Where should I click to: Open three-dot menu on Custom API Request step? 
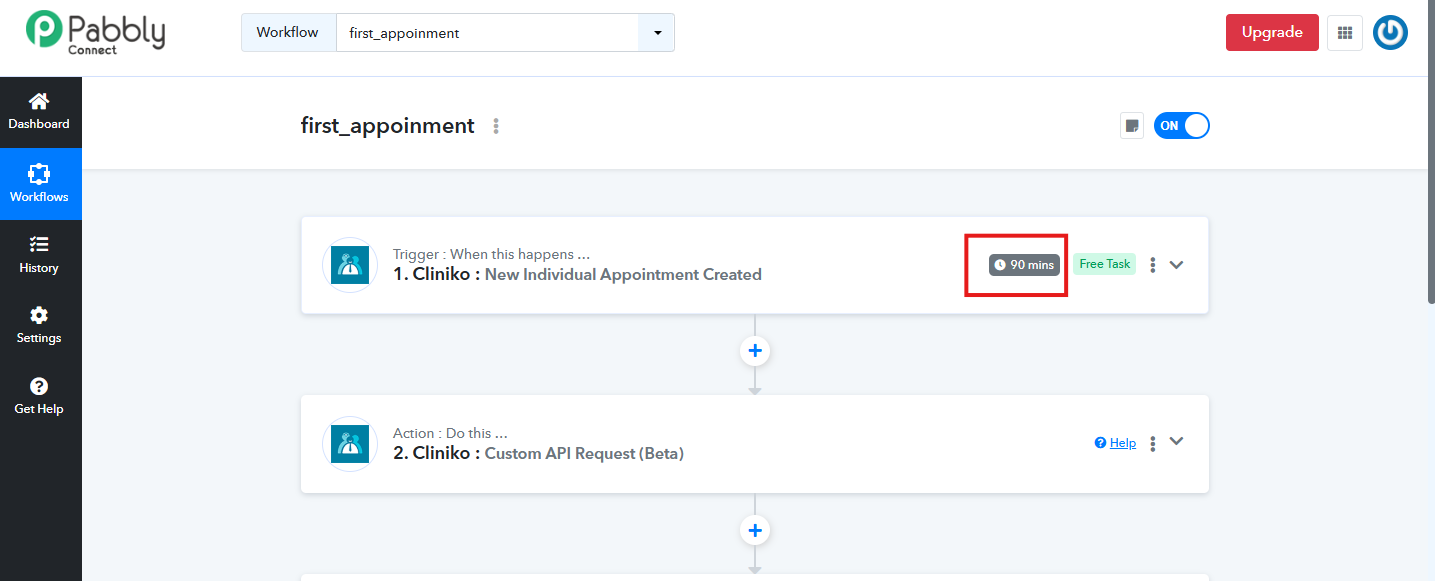1153,443
